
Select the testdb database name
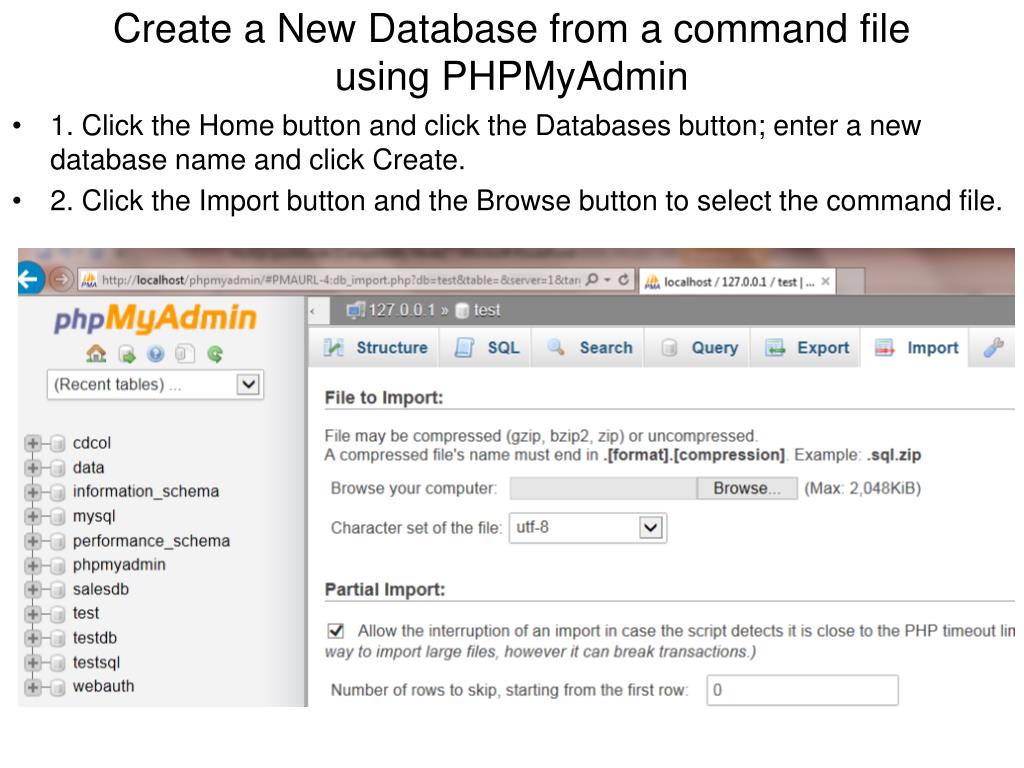click(x=95, y=638)
